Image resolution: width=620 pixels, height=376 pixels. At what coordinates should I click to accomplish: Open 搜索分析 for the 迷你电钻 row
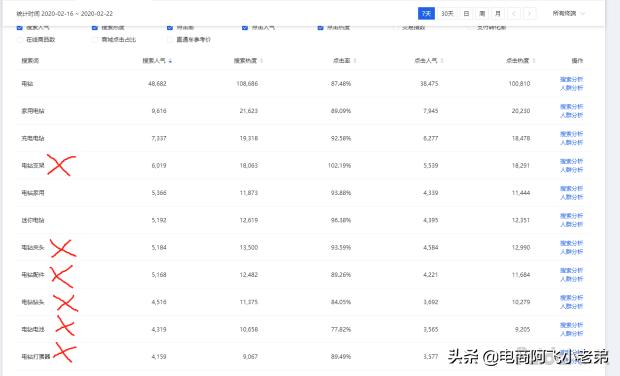tap(571, 216)
